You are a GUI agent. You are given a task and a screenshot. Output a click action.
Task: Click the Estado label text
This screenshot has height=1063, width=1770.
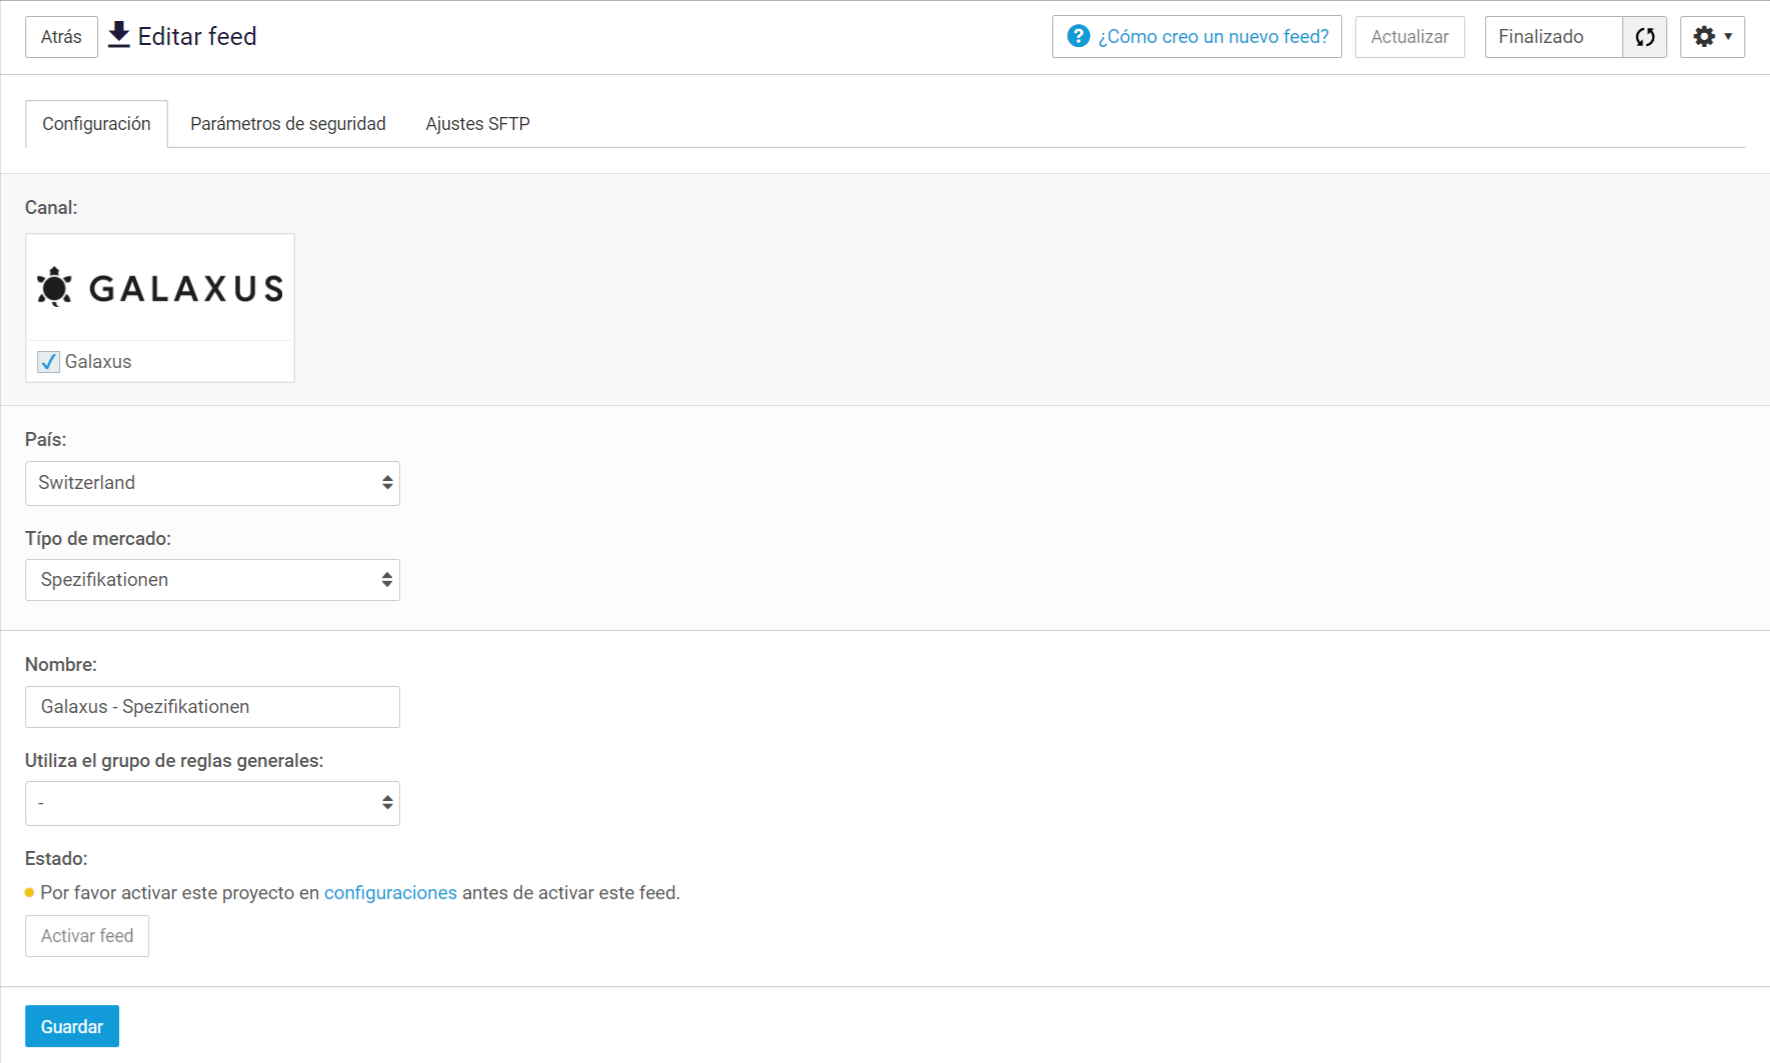point(56,859)
